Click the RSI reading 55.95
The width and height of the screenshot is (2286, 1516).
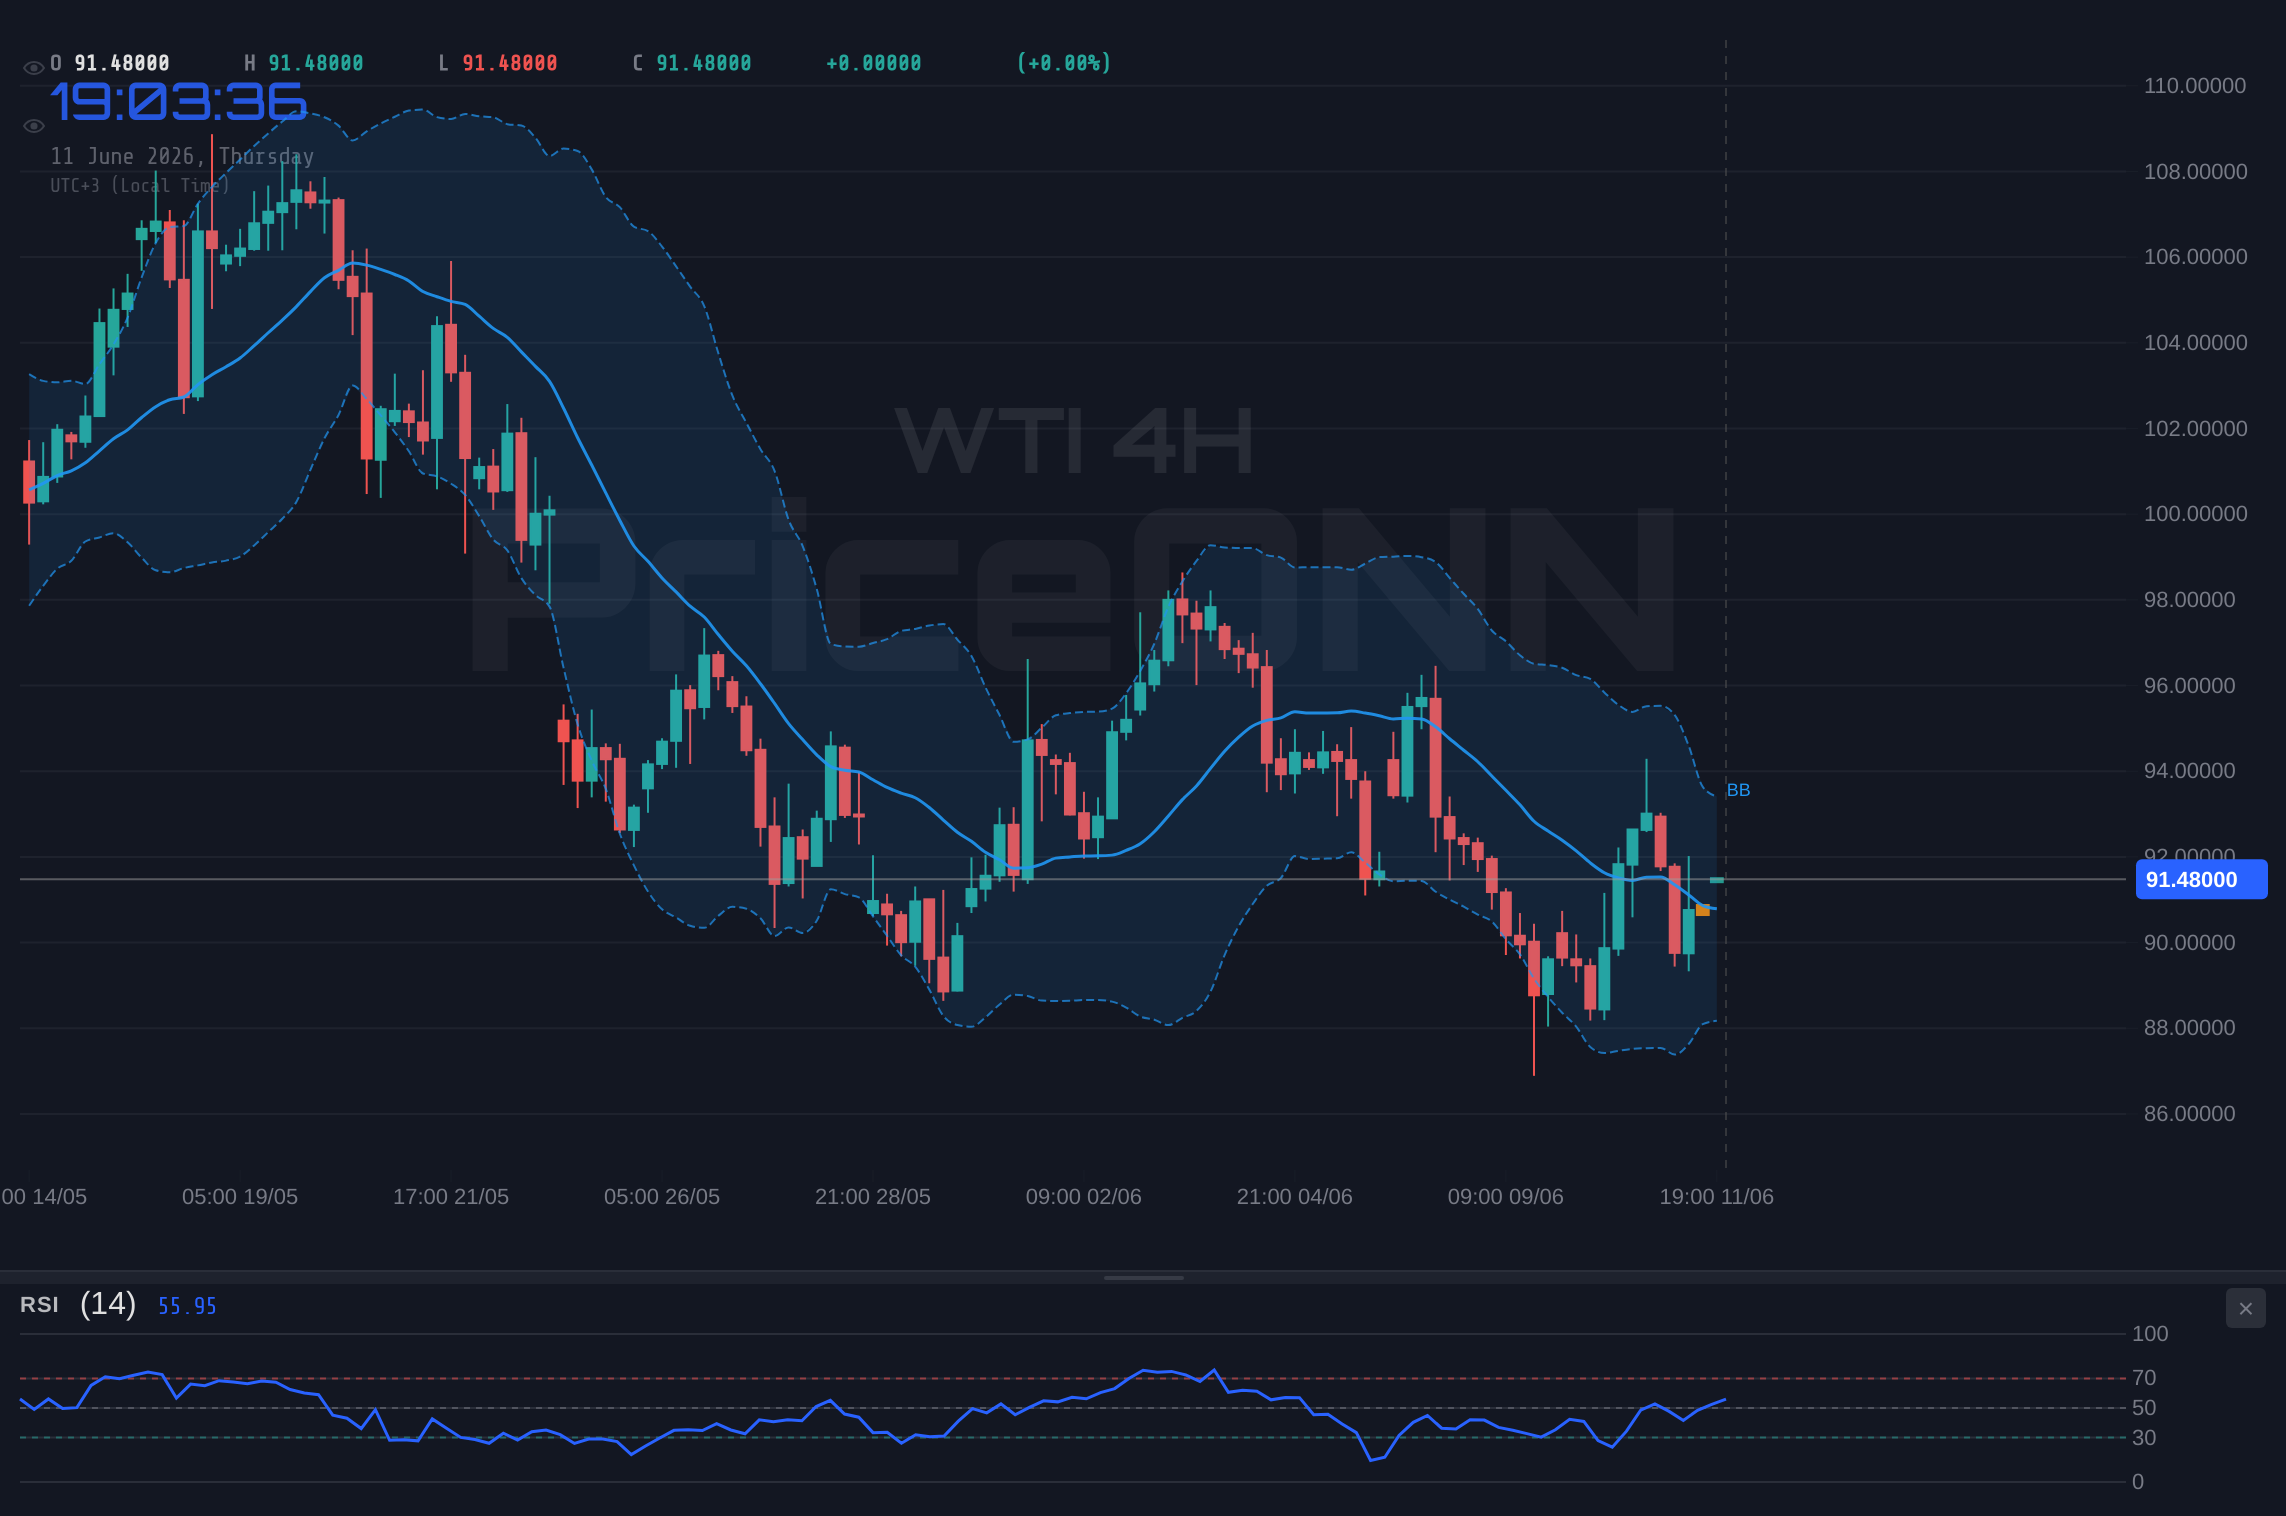pos(187,1306)
